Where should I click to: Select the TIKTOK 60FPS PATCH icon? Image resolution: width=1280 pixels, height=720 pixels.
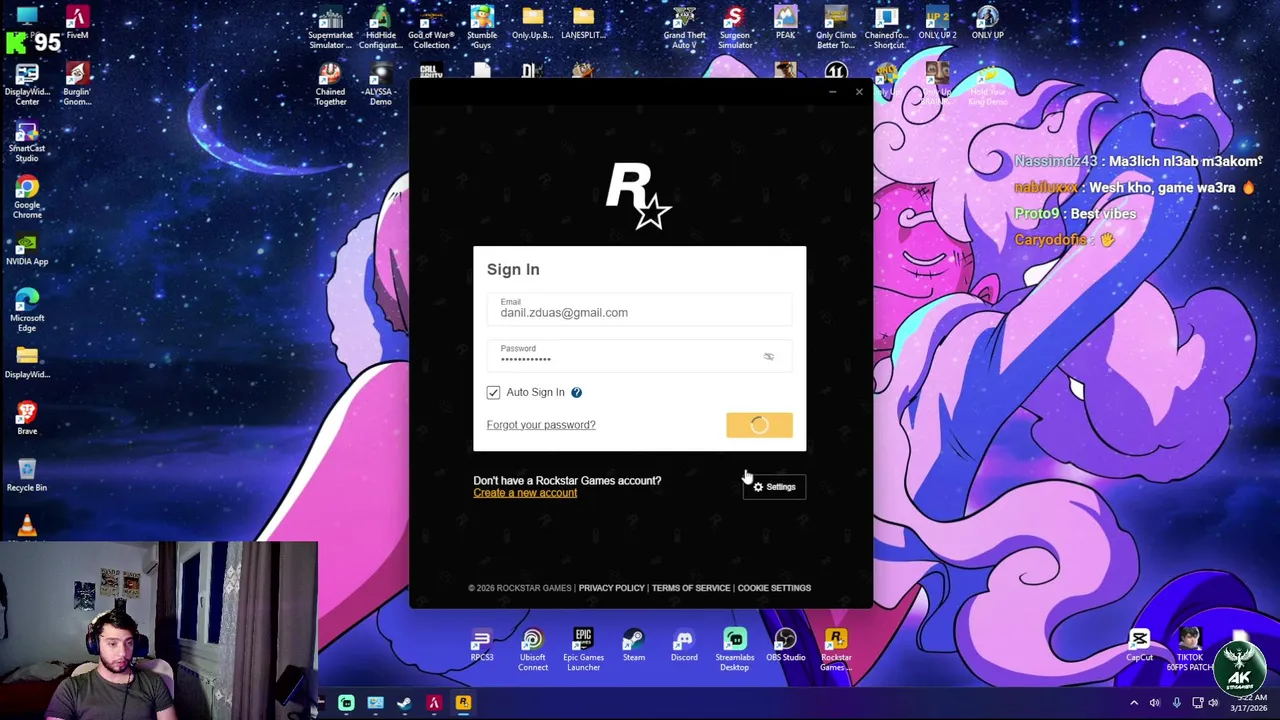click(1189, 650)
